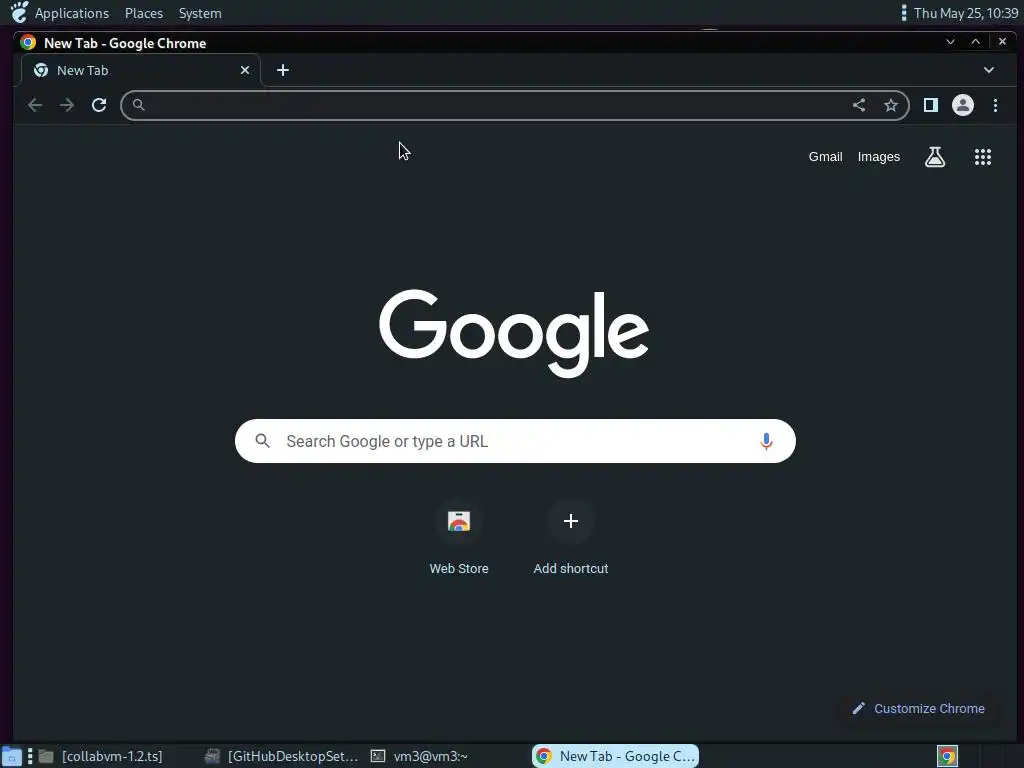Image resolution: width=1024 pixels, height=768 pixels.
Task: Maximize the Chrome window
Action: pos(976,42)
